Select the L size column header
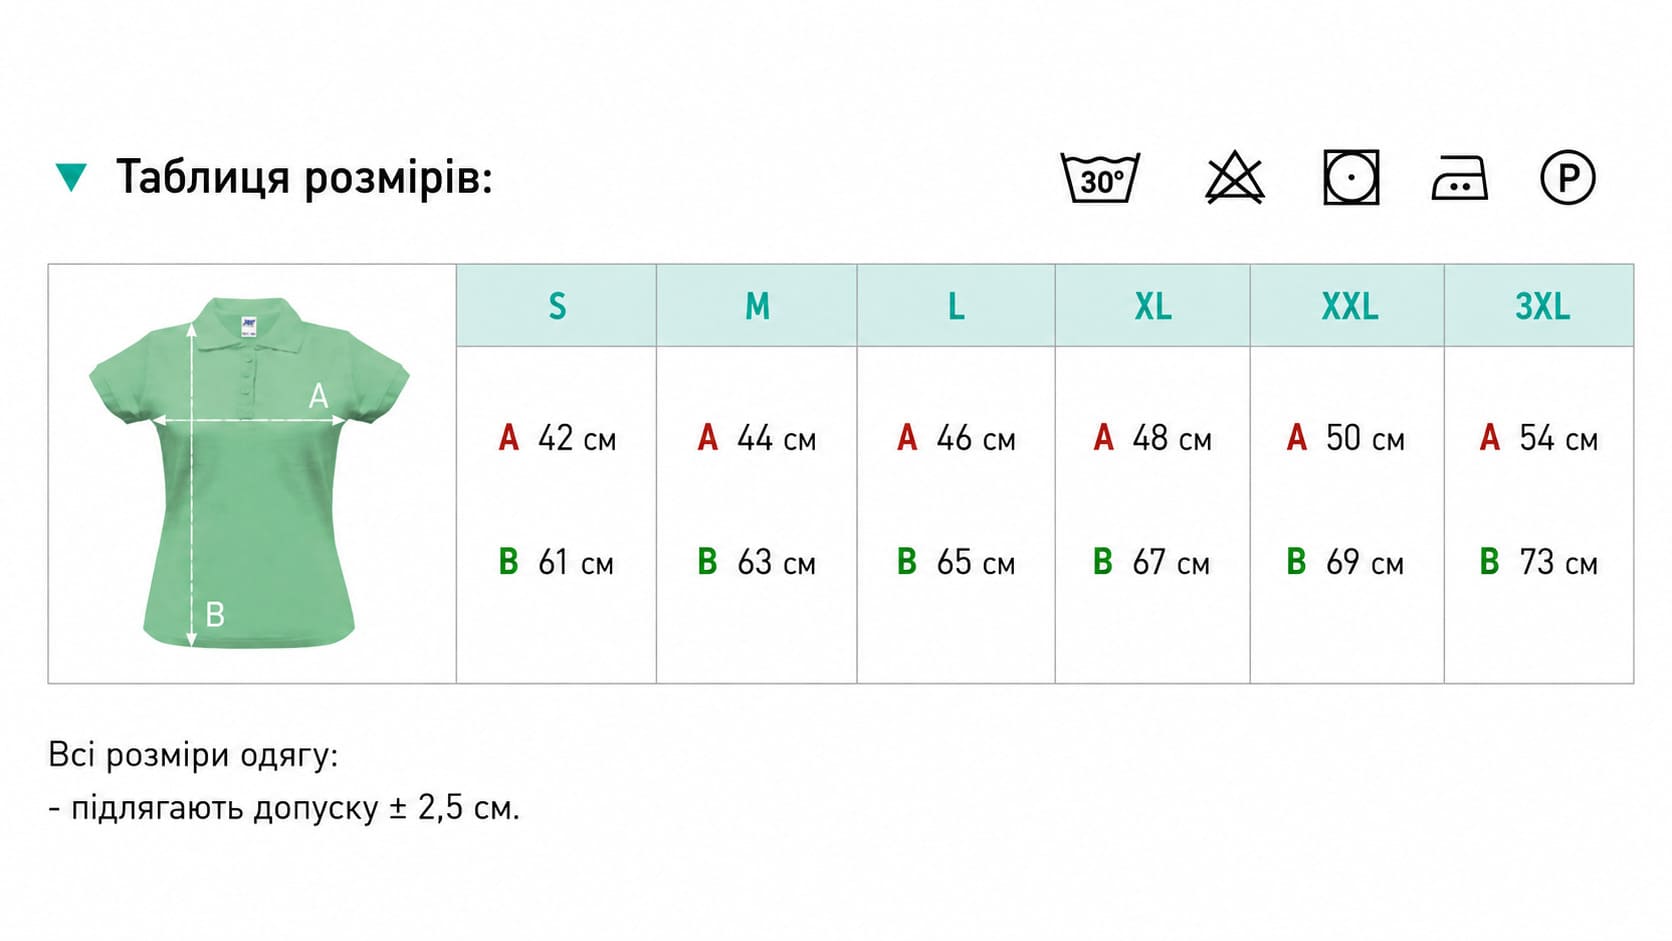 click(956, 306)
